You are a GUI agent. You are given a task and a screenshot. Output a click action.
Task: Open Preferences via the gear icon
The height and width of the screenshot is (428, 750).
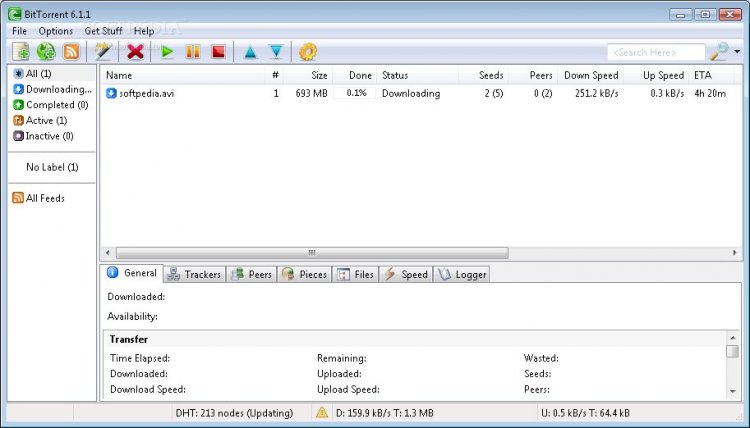[x=308, y=52]
